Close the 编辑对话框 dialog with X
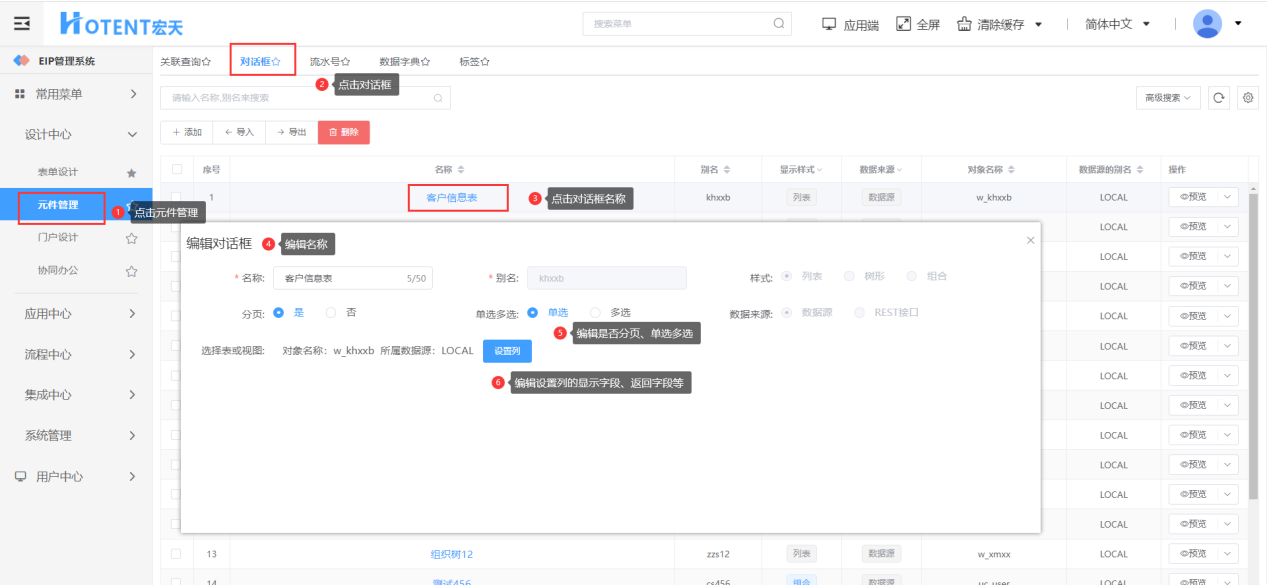The height and width of the screenshot is (585, 1267). [1030, 241]
